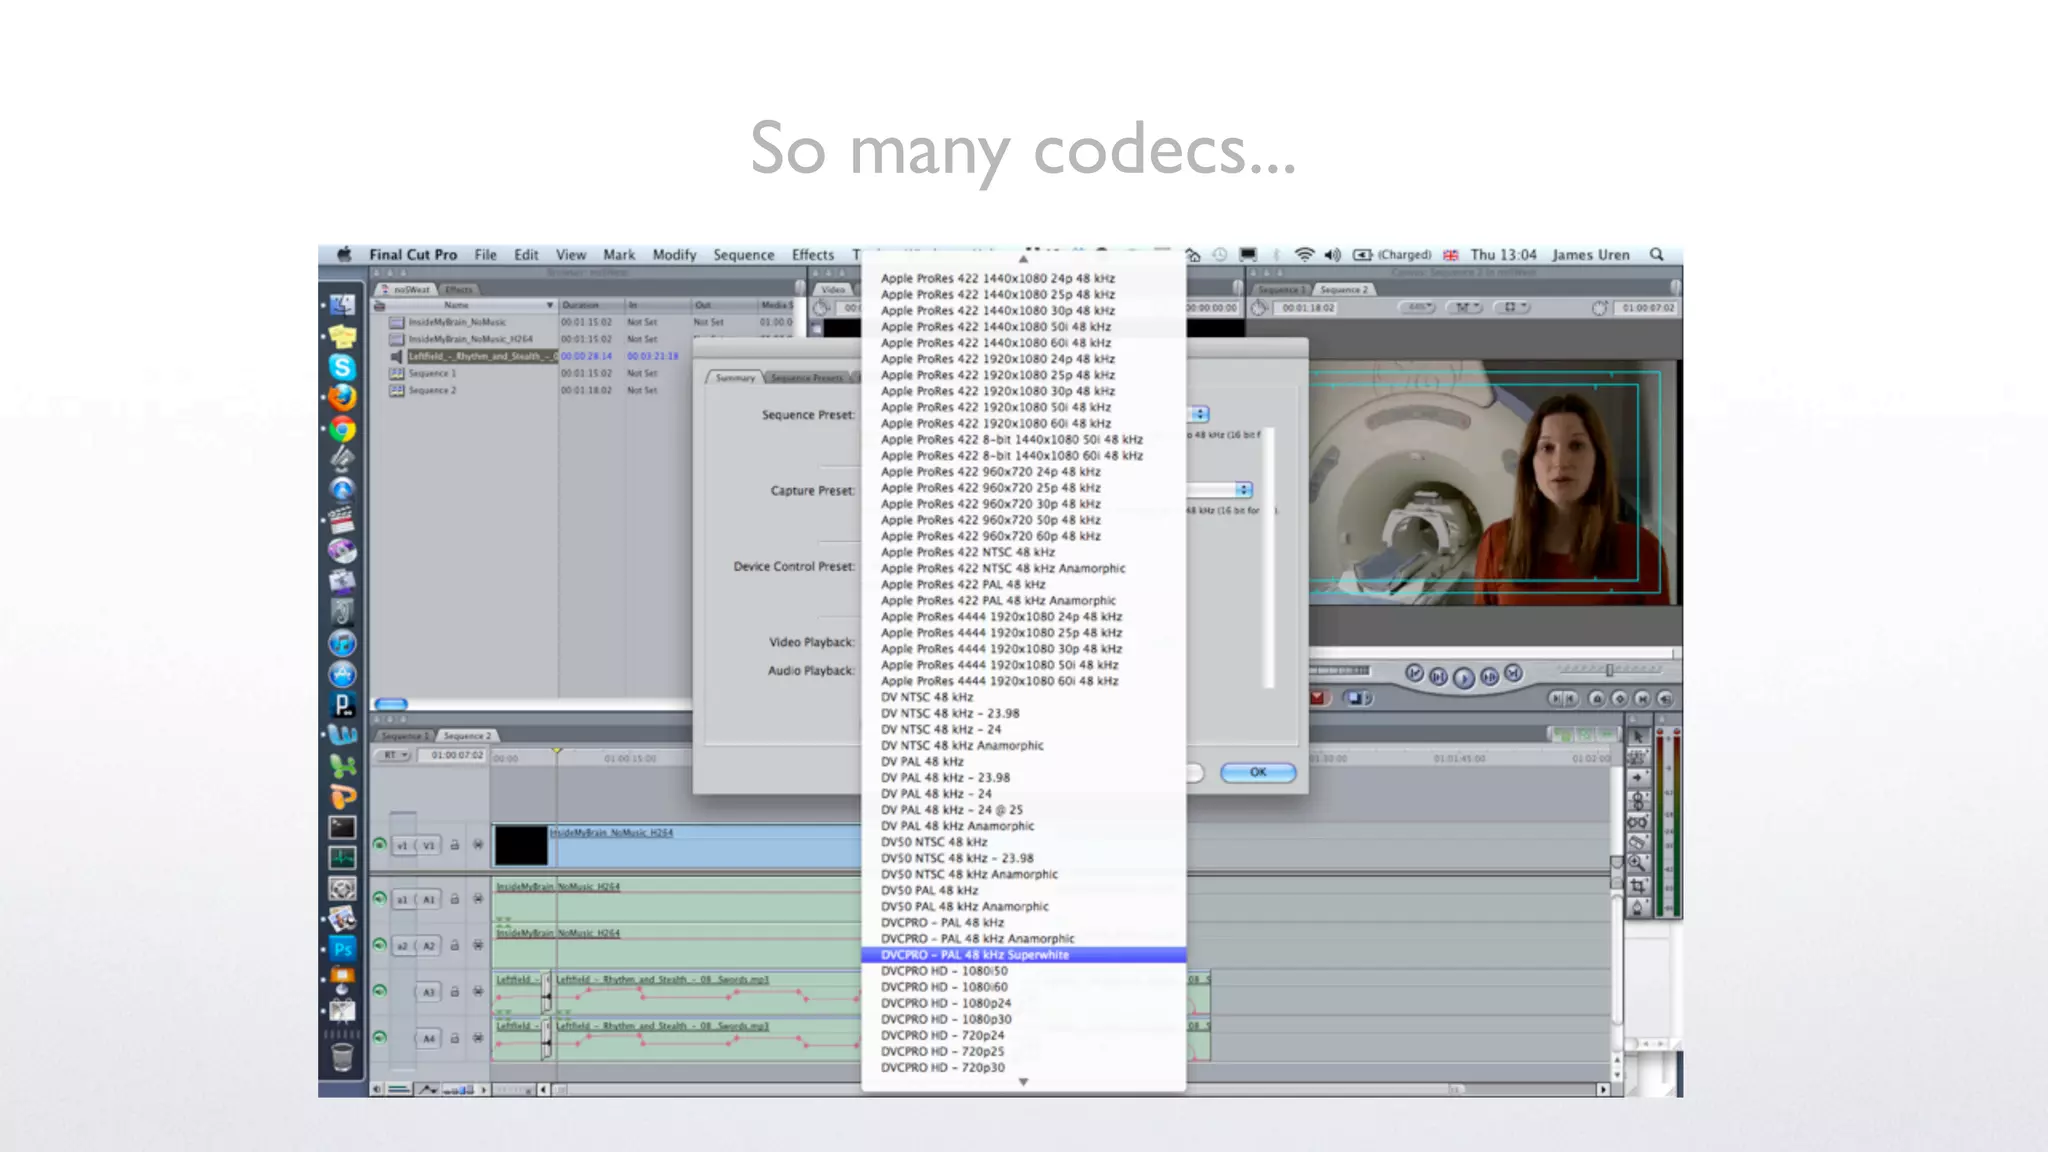The image size is (2048, 1152).
Task: Select the Razor Blade tool in the tool palette
Action: coord(1637,842)
